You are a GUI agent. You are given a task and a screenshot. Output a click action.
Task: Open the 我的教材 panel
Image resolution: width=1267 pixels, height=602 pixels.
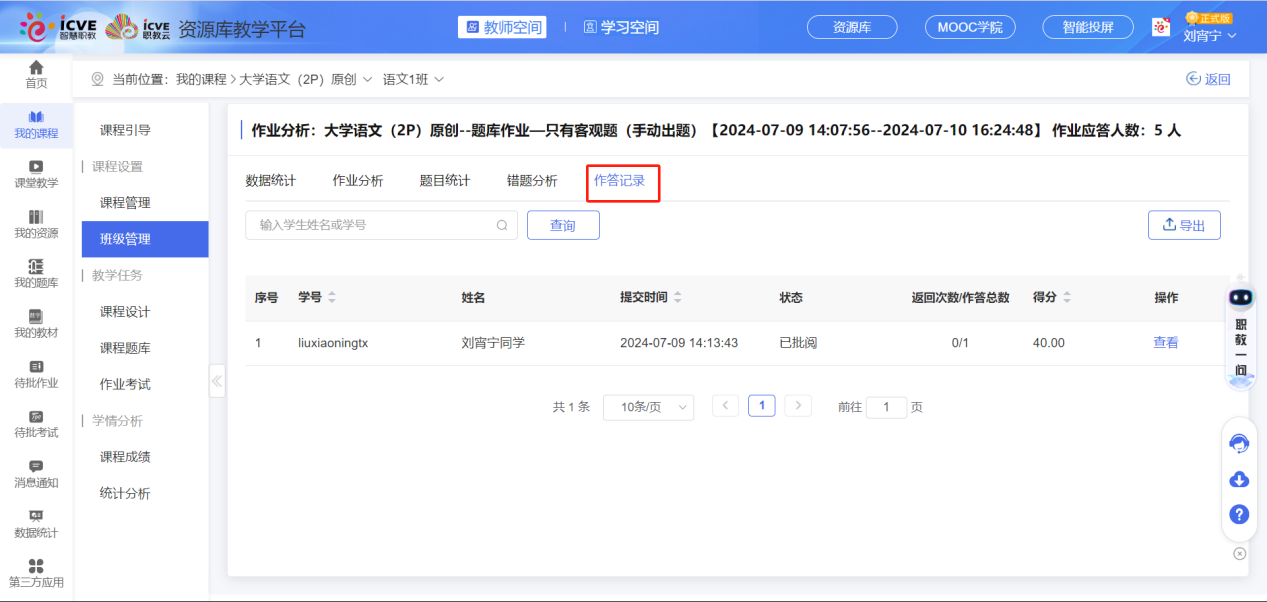[35, 323]
